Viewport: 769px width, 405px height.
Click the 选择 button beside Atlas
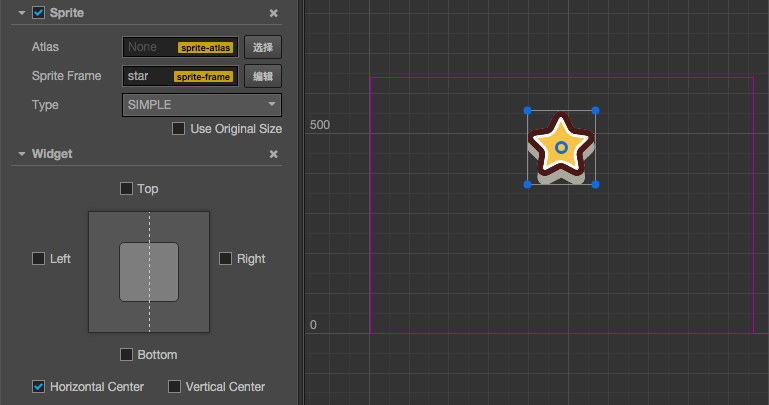(263, 47)
